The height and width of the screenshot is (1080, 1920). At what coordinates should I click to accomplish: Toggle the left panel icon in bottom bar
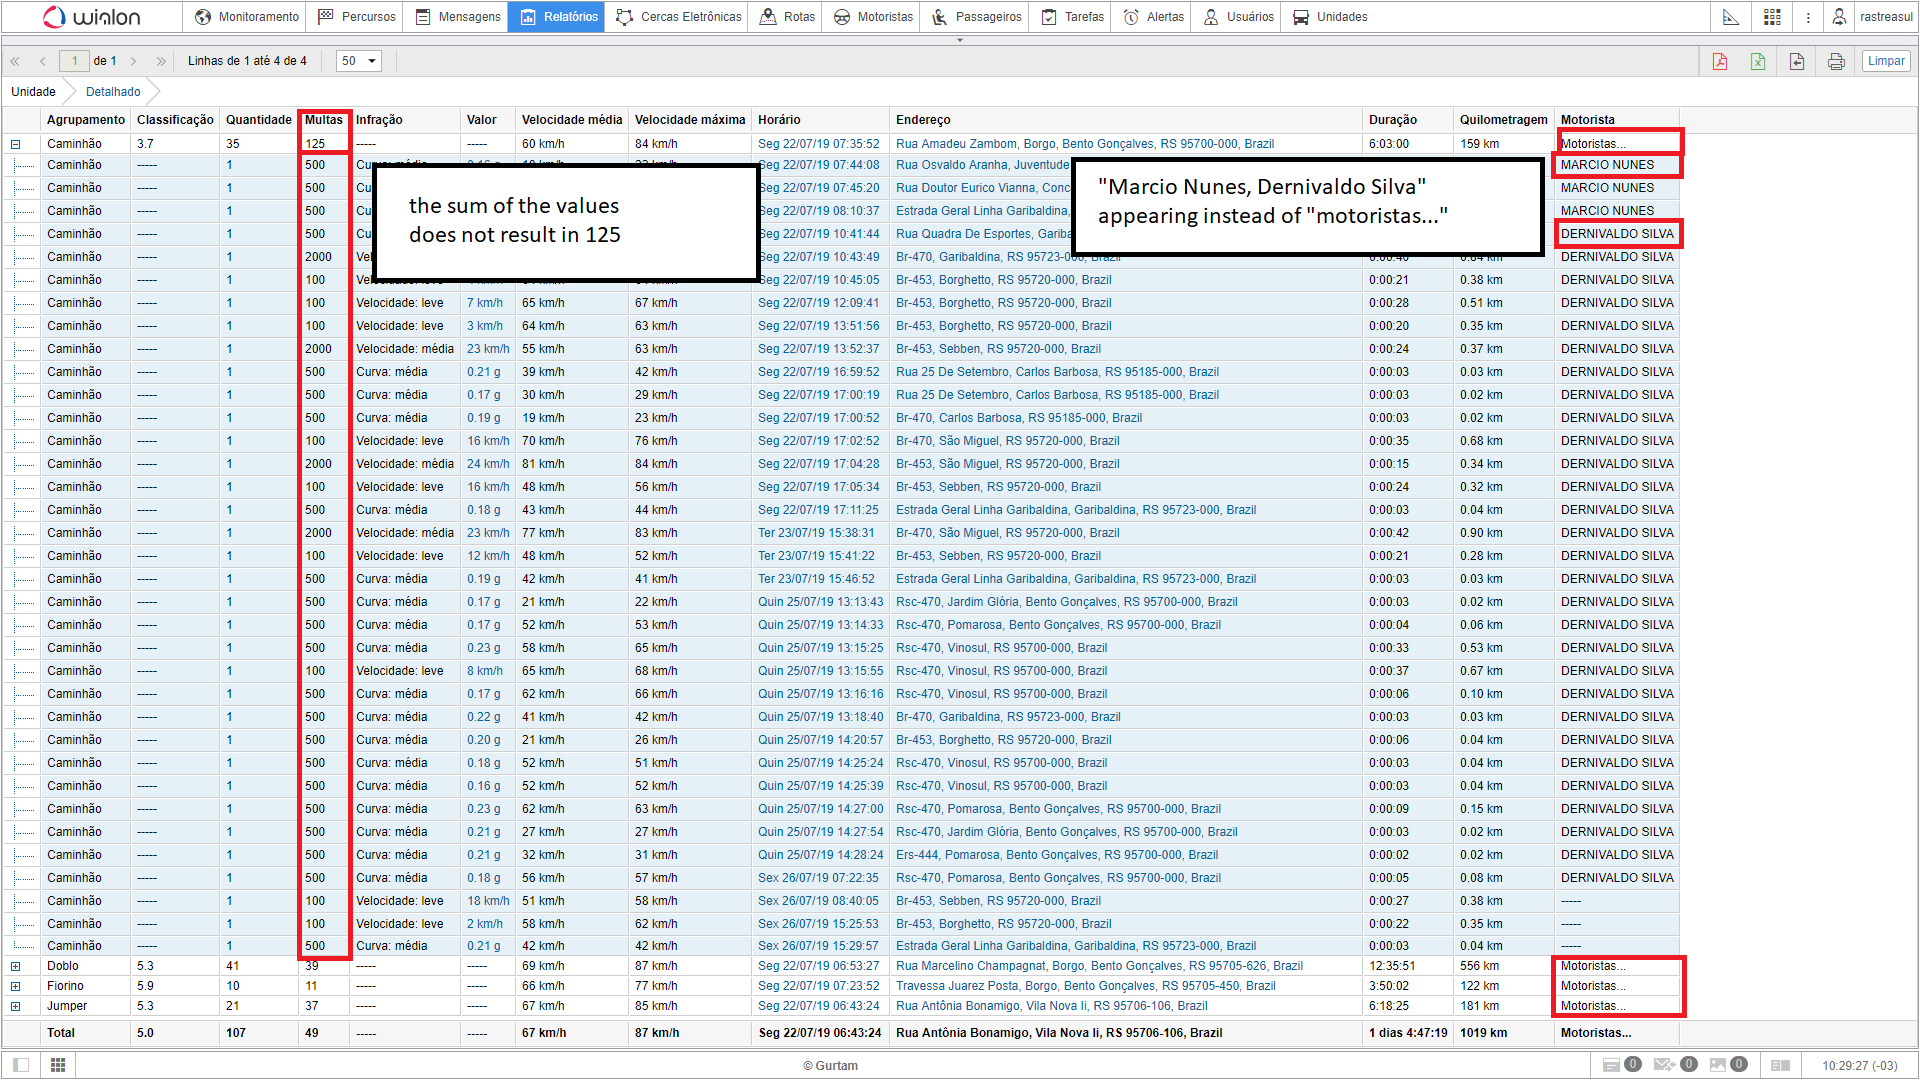click(21, 1065)
